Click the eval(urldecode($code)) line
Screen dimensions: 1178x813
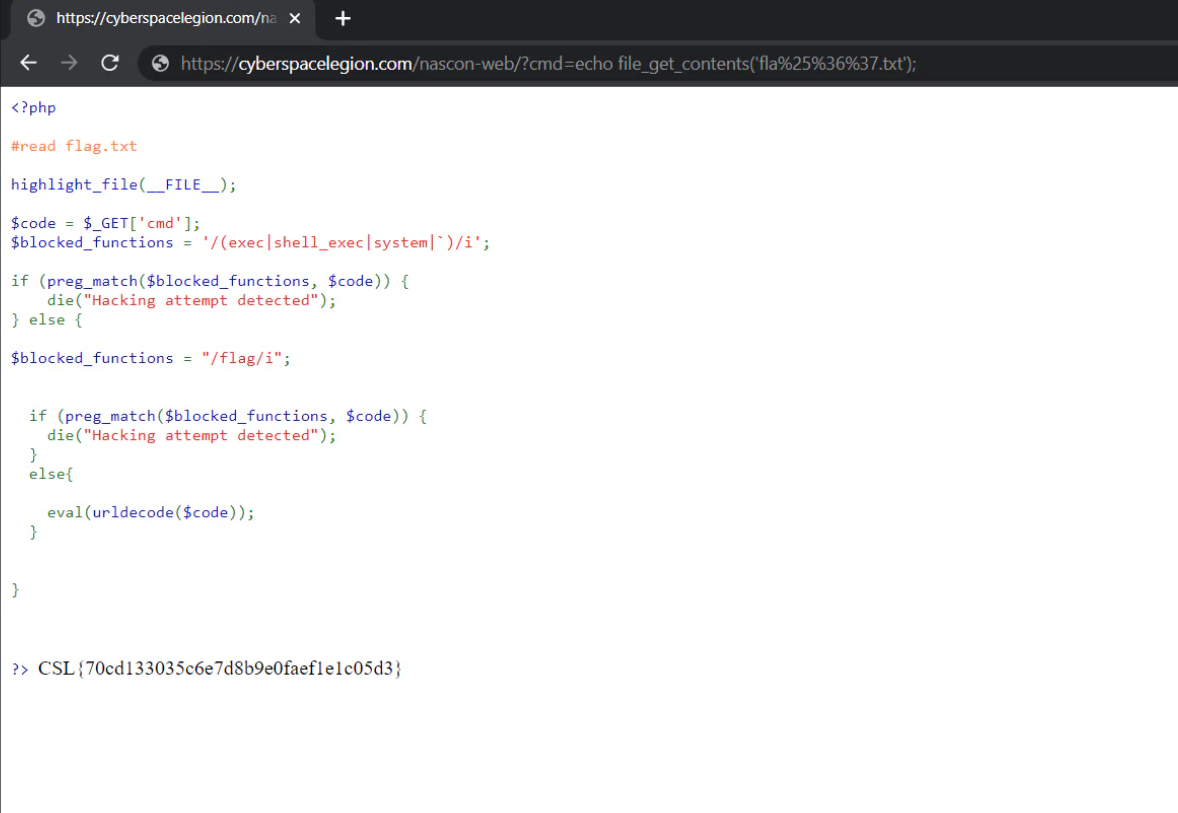tap(150, 512)
